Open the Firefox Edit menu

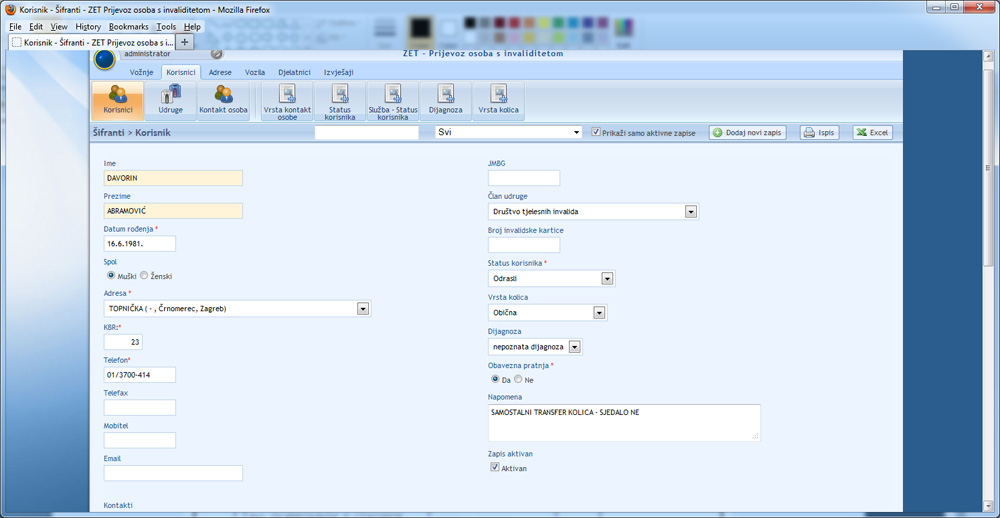point(36,27)
